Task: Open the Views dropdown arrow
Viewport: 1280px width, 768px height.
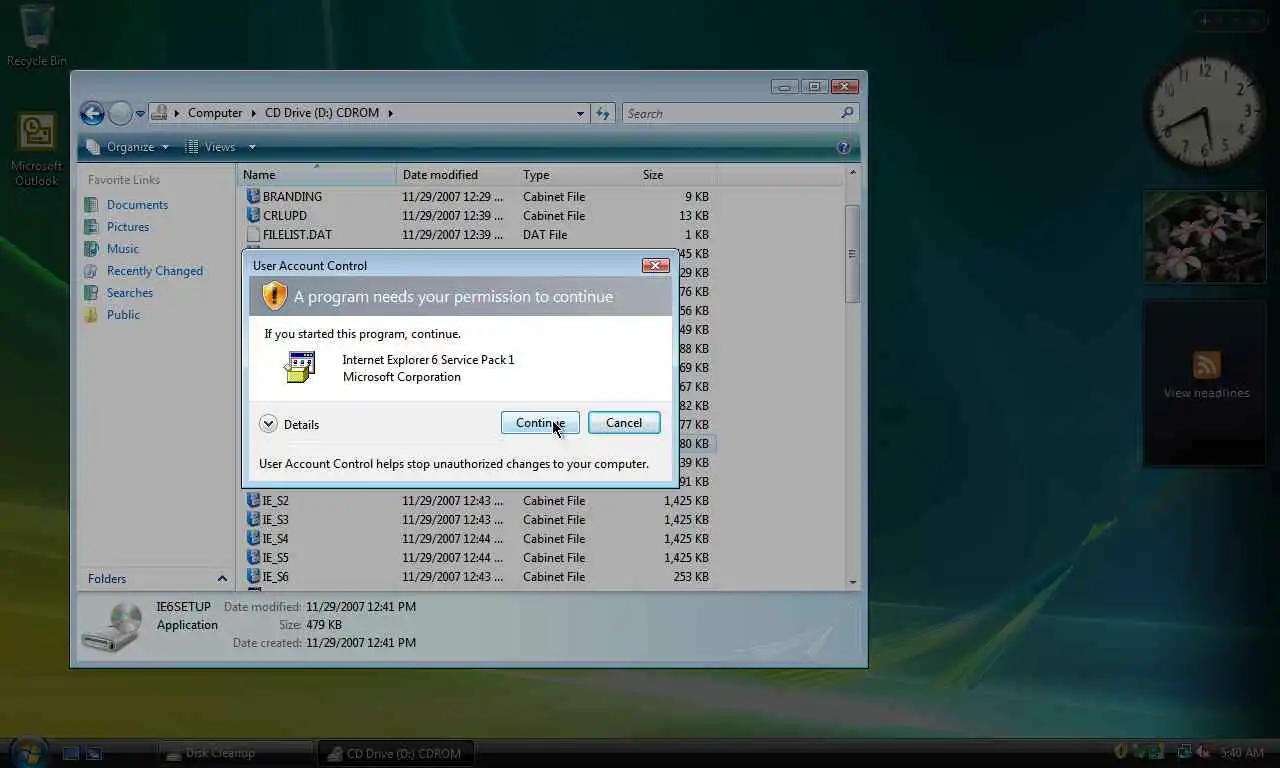Action: coord(252,147)
